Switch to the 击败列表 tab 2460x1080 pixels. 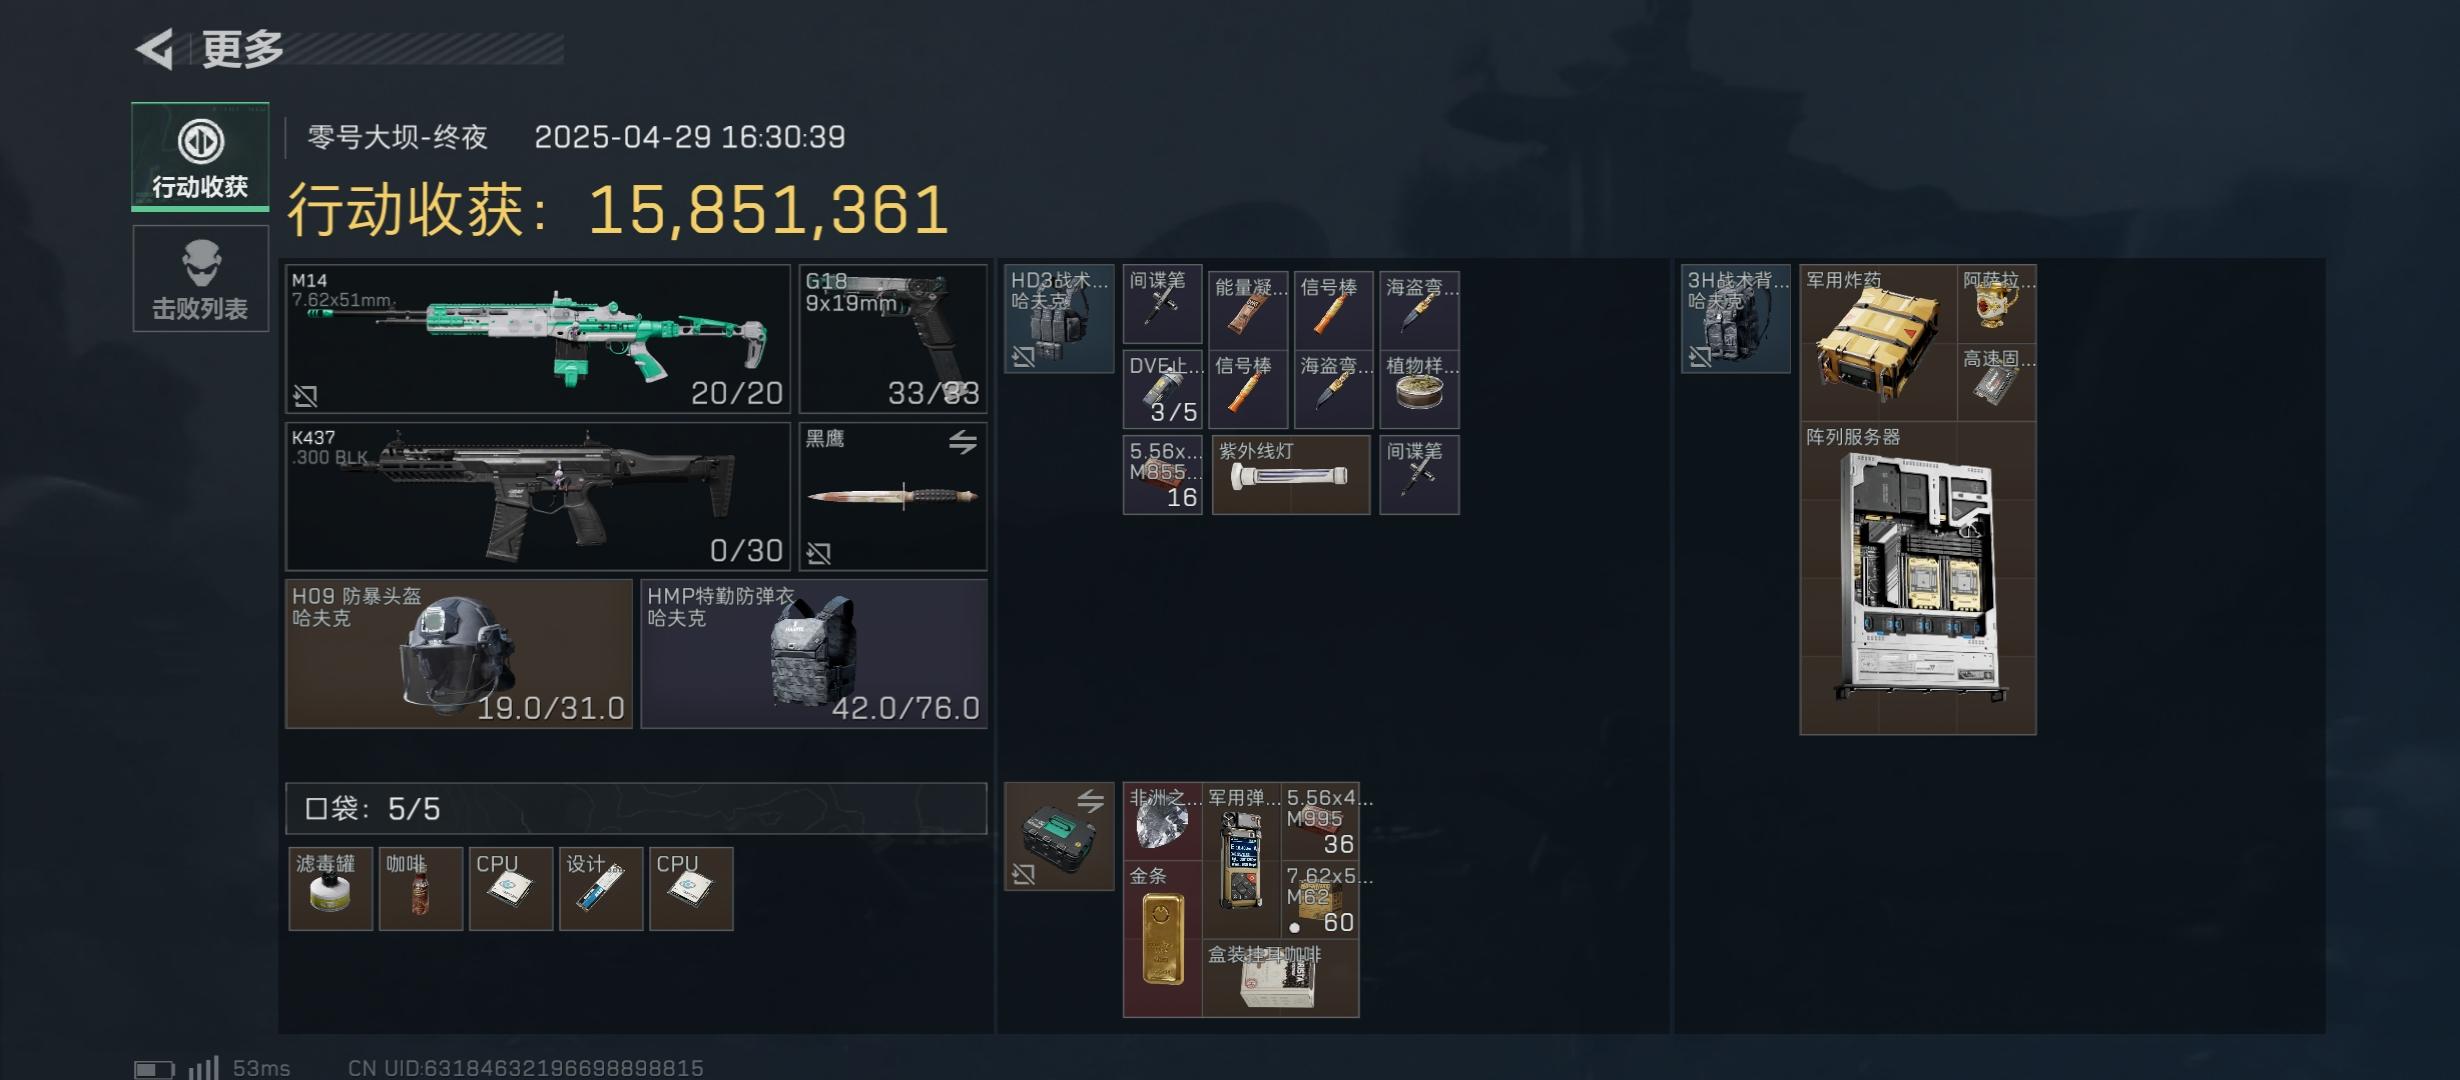coord(200,279)
